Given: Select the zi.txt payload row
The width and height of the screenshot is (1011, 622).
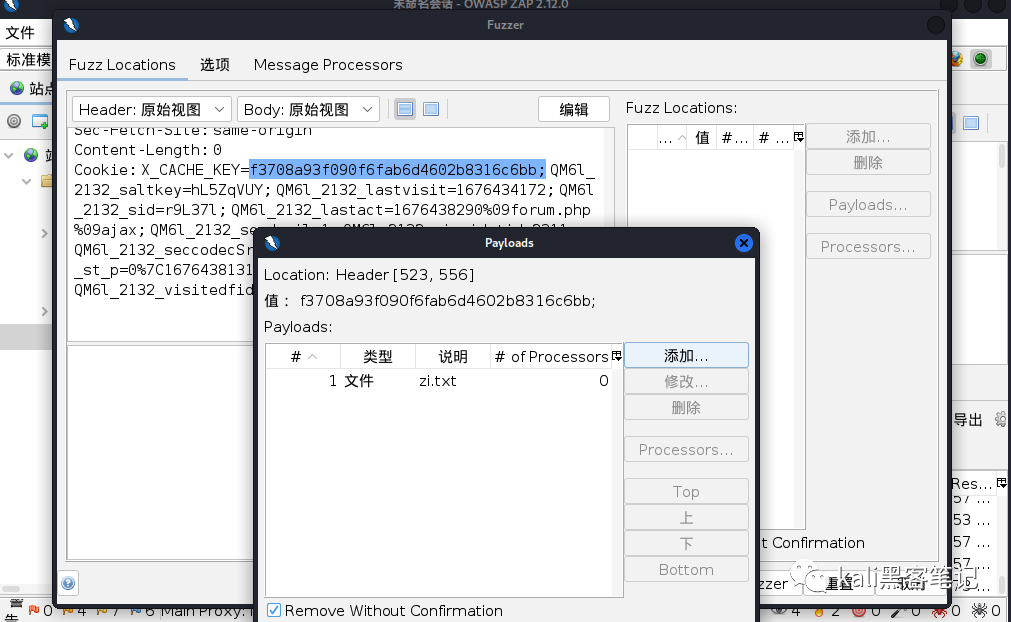Looking at the screenshot, I should [438, 381].
